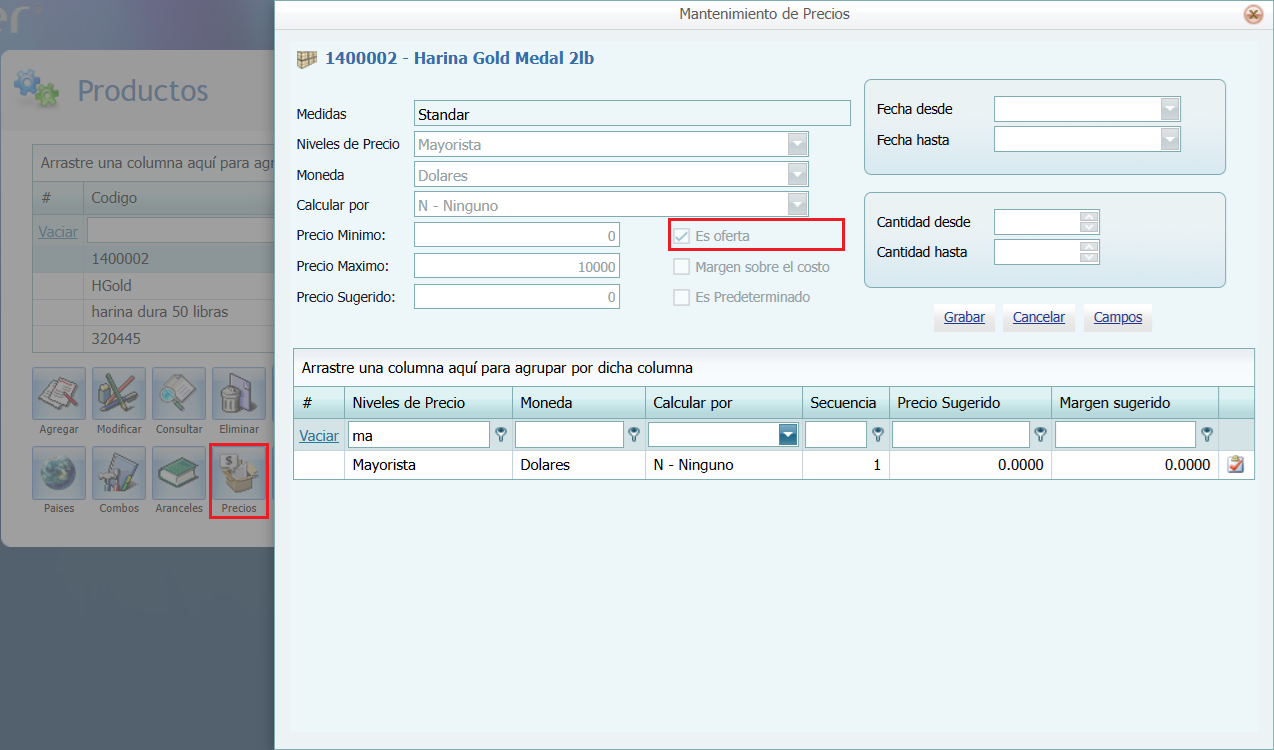The width and height of the screenshot is (1274, 750).
Task: Click the Eliminar trash icon
Action: pos(239,394)
